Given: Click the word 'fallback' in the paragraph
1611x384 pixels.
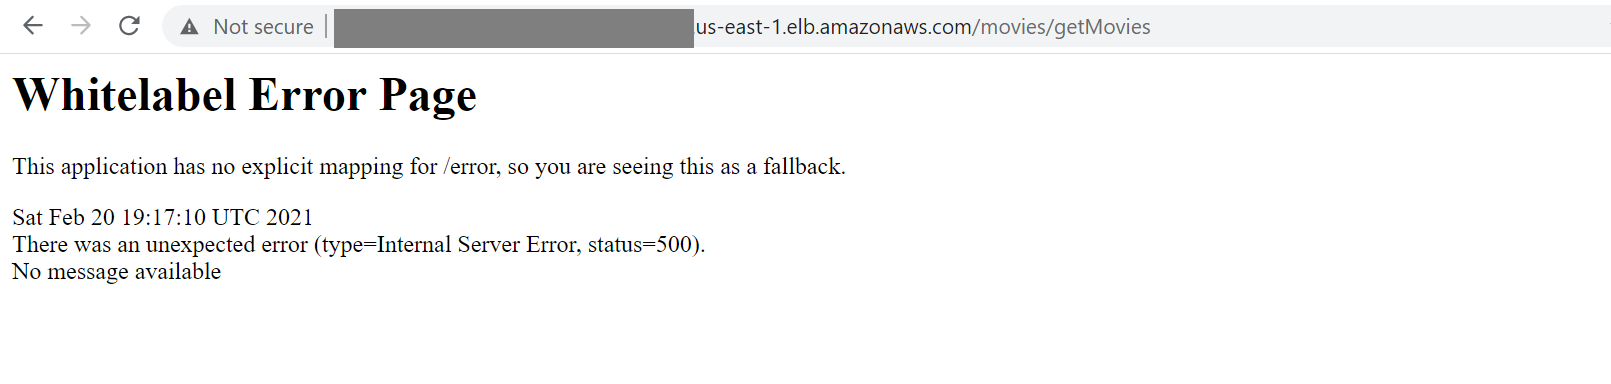Looking at the screenshot, I should tap(802, 166).
